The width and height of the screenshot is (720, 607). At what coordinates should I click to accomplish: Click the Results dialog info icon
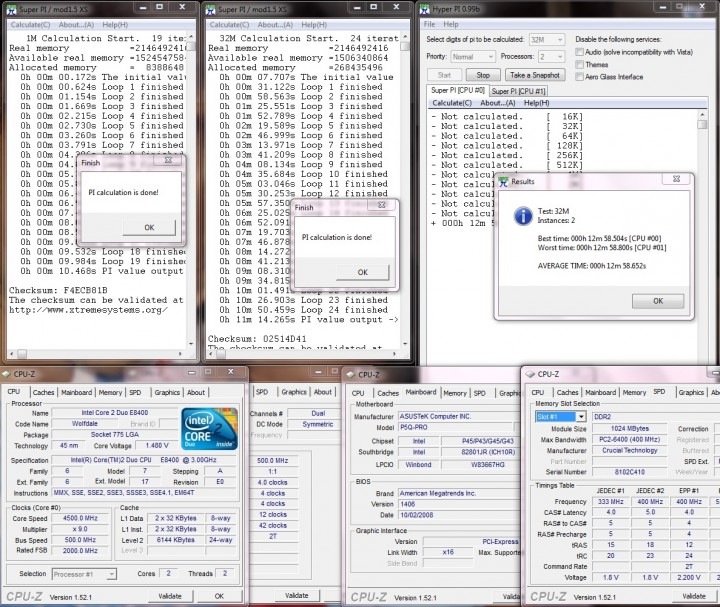pyautogui.click(x=523, y=215)
